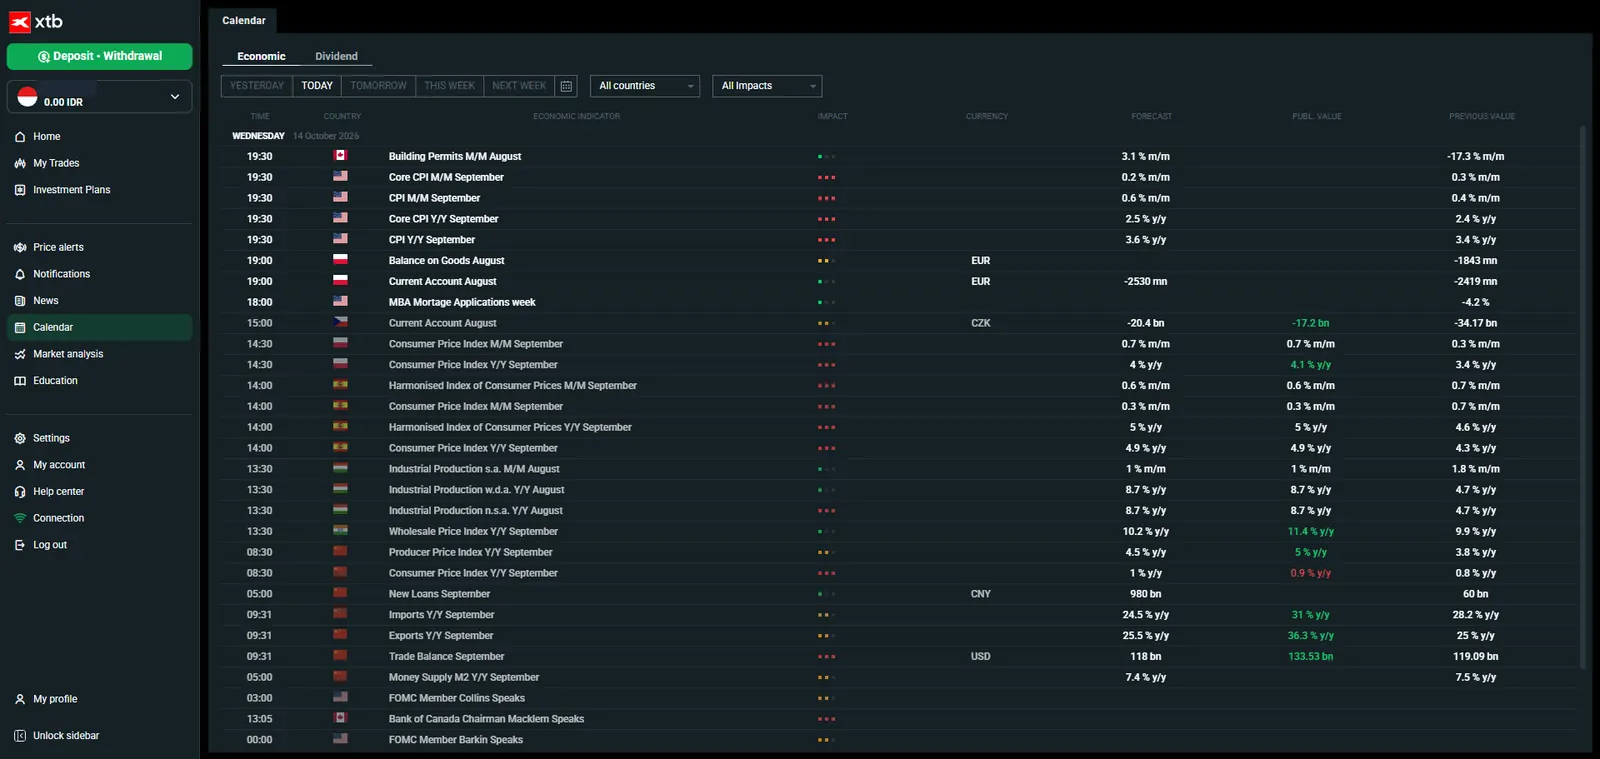Expand the 0.00 IDR account dropdown
Viewport: 1600px width, 759px height.
click(x=99, y=97)
